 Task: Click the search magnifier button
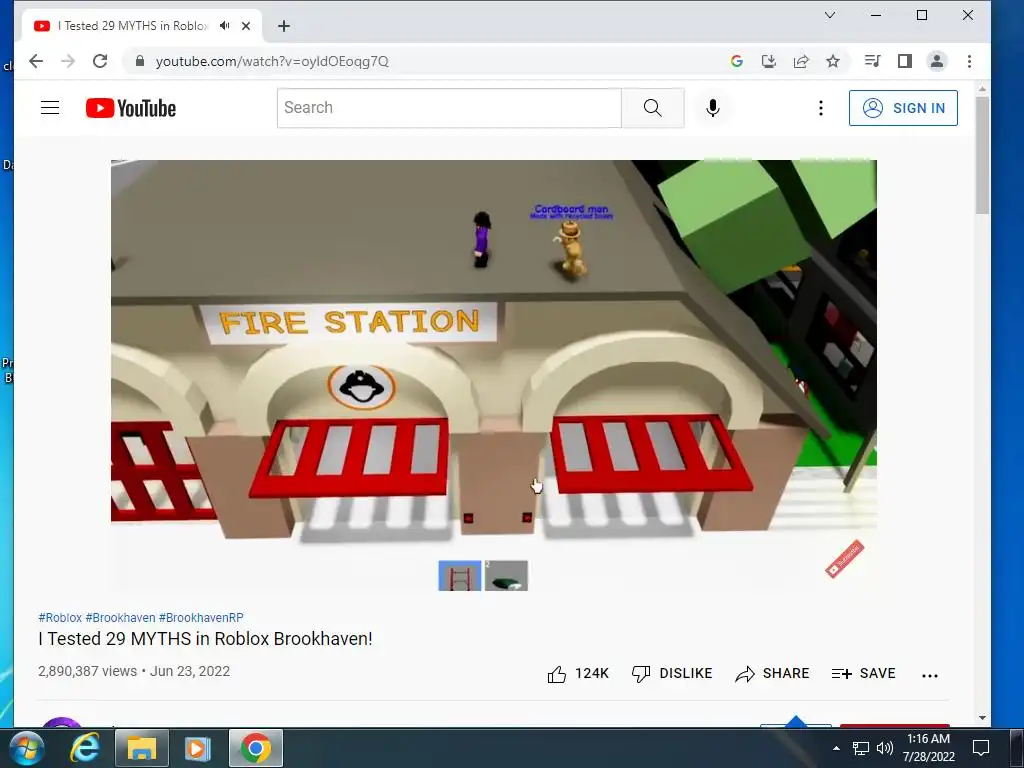[x=652, y=108]
